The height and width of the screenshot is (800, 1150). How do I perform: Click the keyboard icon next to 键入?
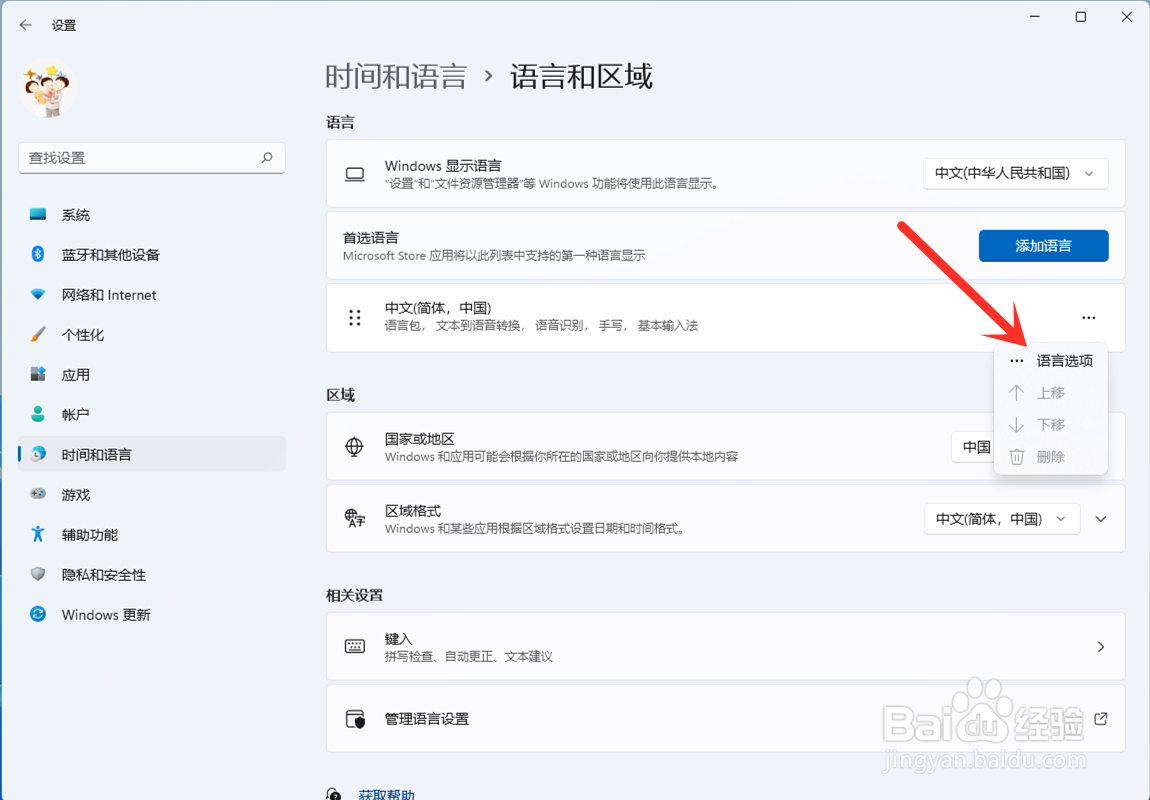pyautogui.click(x=355, y=646)
